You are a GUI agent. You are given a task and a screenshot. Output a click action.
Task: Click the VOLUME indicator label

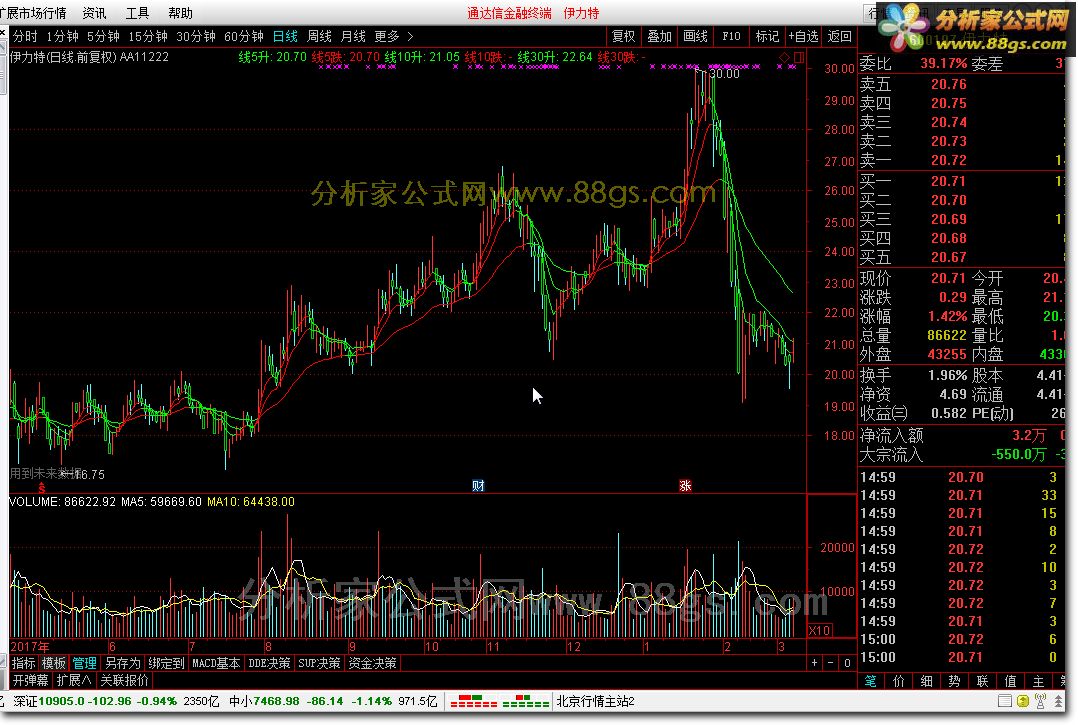pos(34,502)
